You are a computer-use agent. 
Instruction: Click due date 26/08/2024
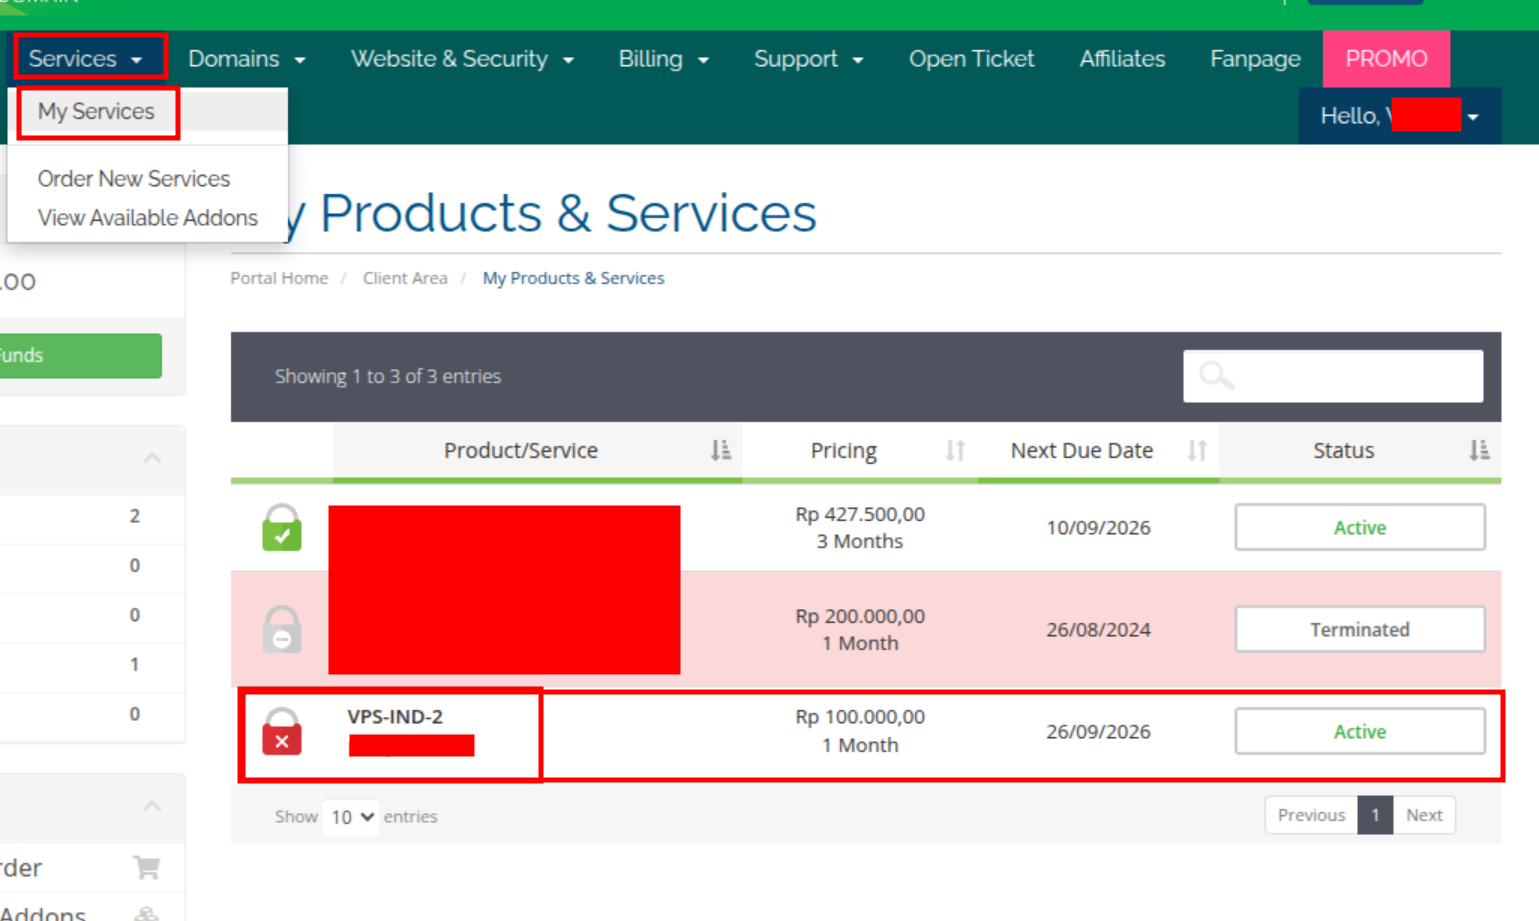pyautogui.click(x=1098, y=630)
